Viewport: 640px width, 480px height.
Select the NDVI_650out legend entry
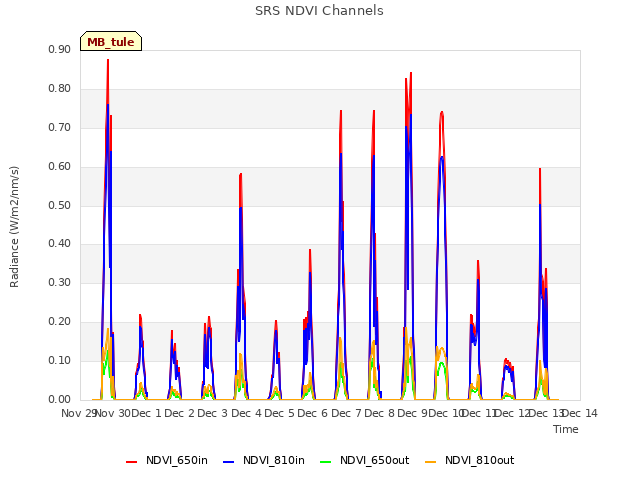(364, 460)
